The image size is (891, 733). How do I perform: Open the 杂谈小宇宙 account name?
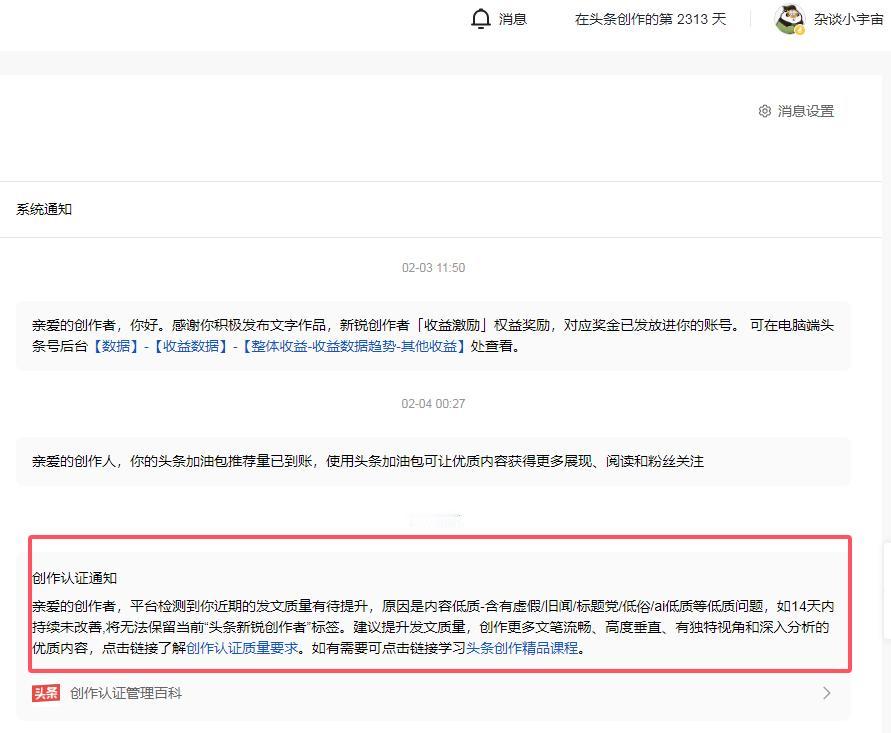[848, 19]
